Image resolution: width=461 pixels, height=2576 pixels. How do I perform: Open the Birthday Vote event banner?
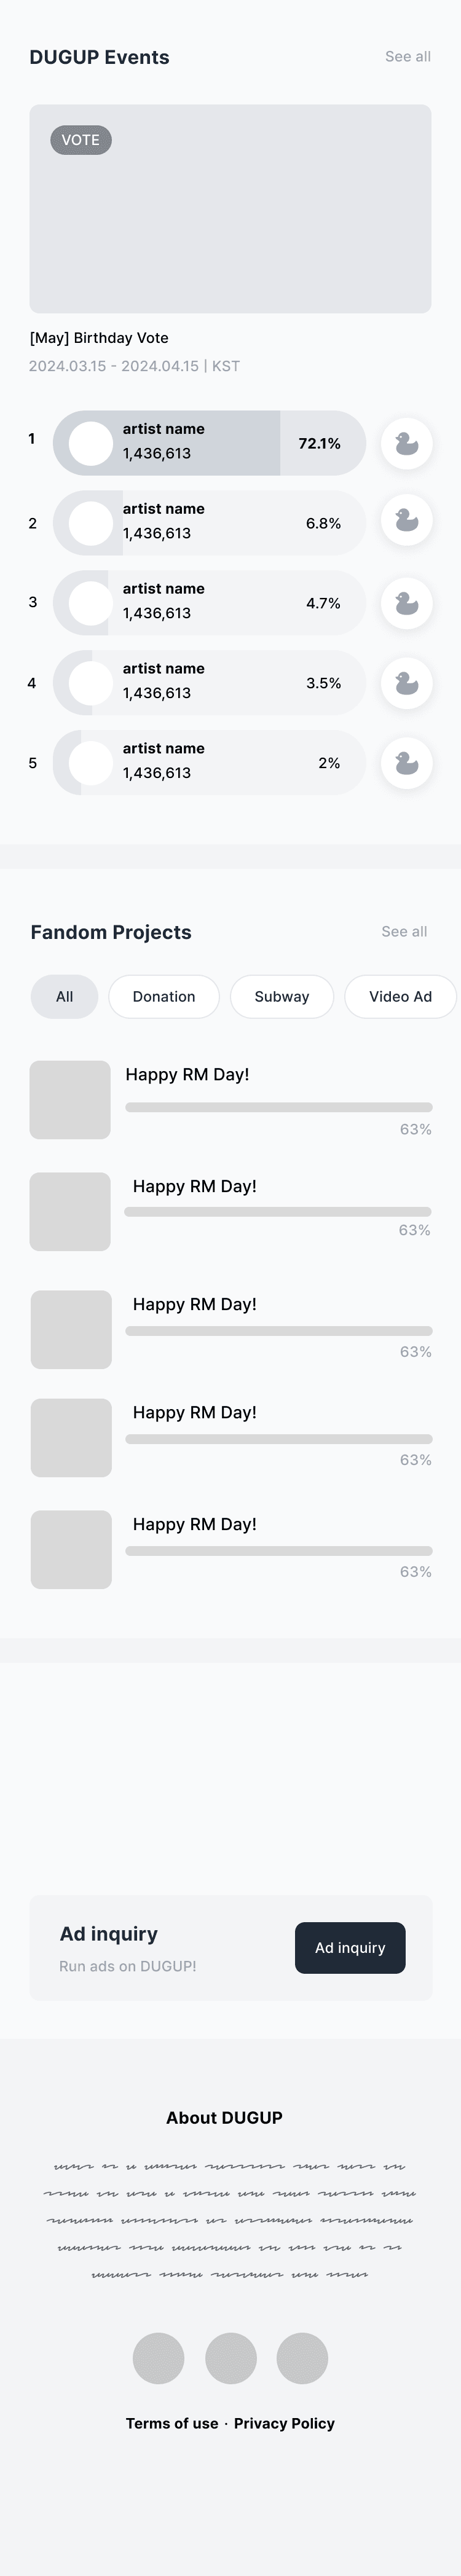click(x=230, y=209)
